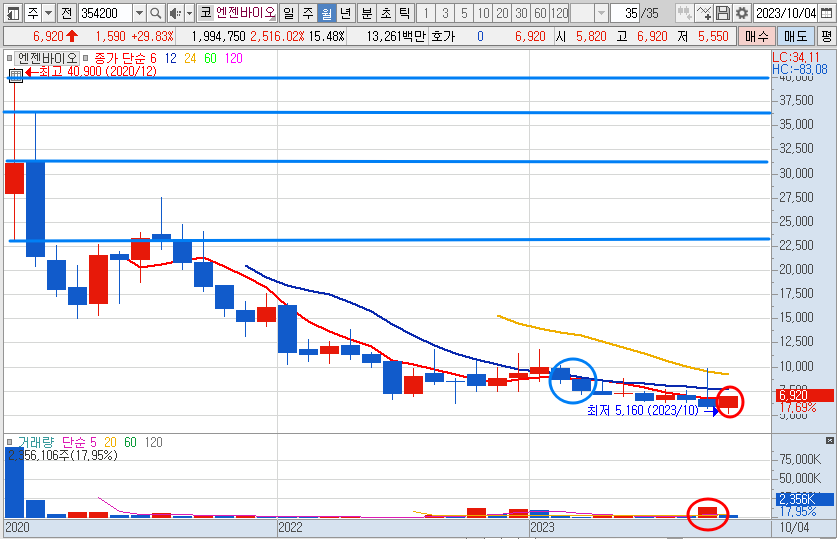Click moving average 120 legend
Image resolution: width=837 pixels, height=539 pixels.
pos(233,58)
